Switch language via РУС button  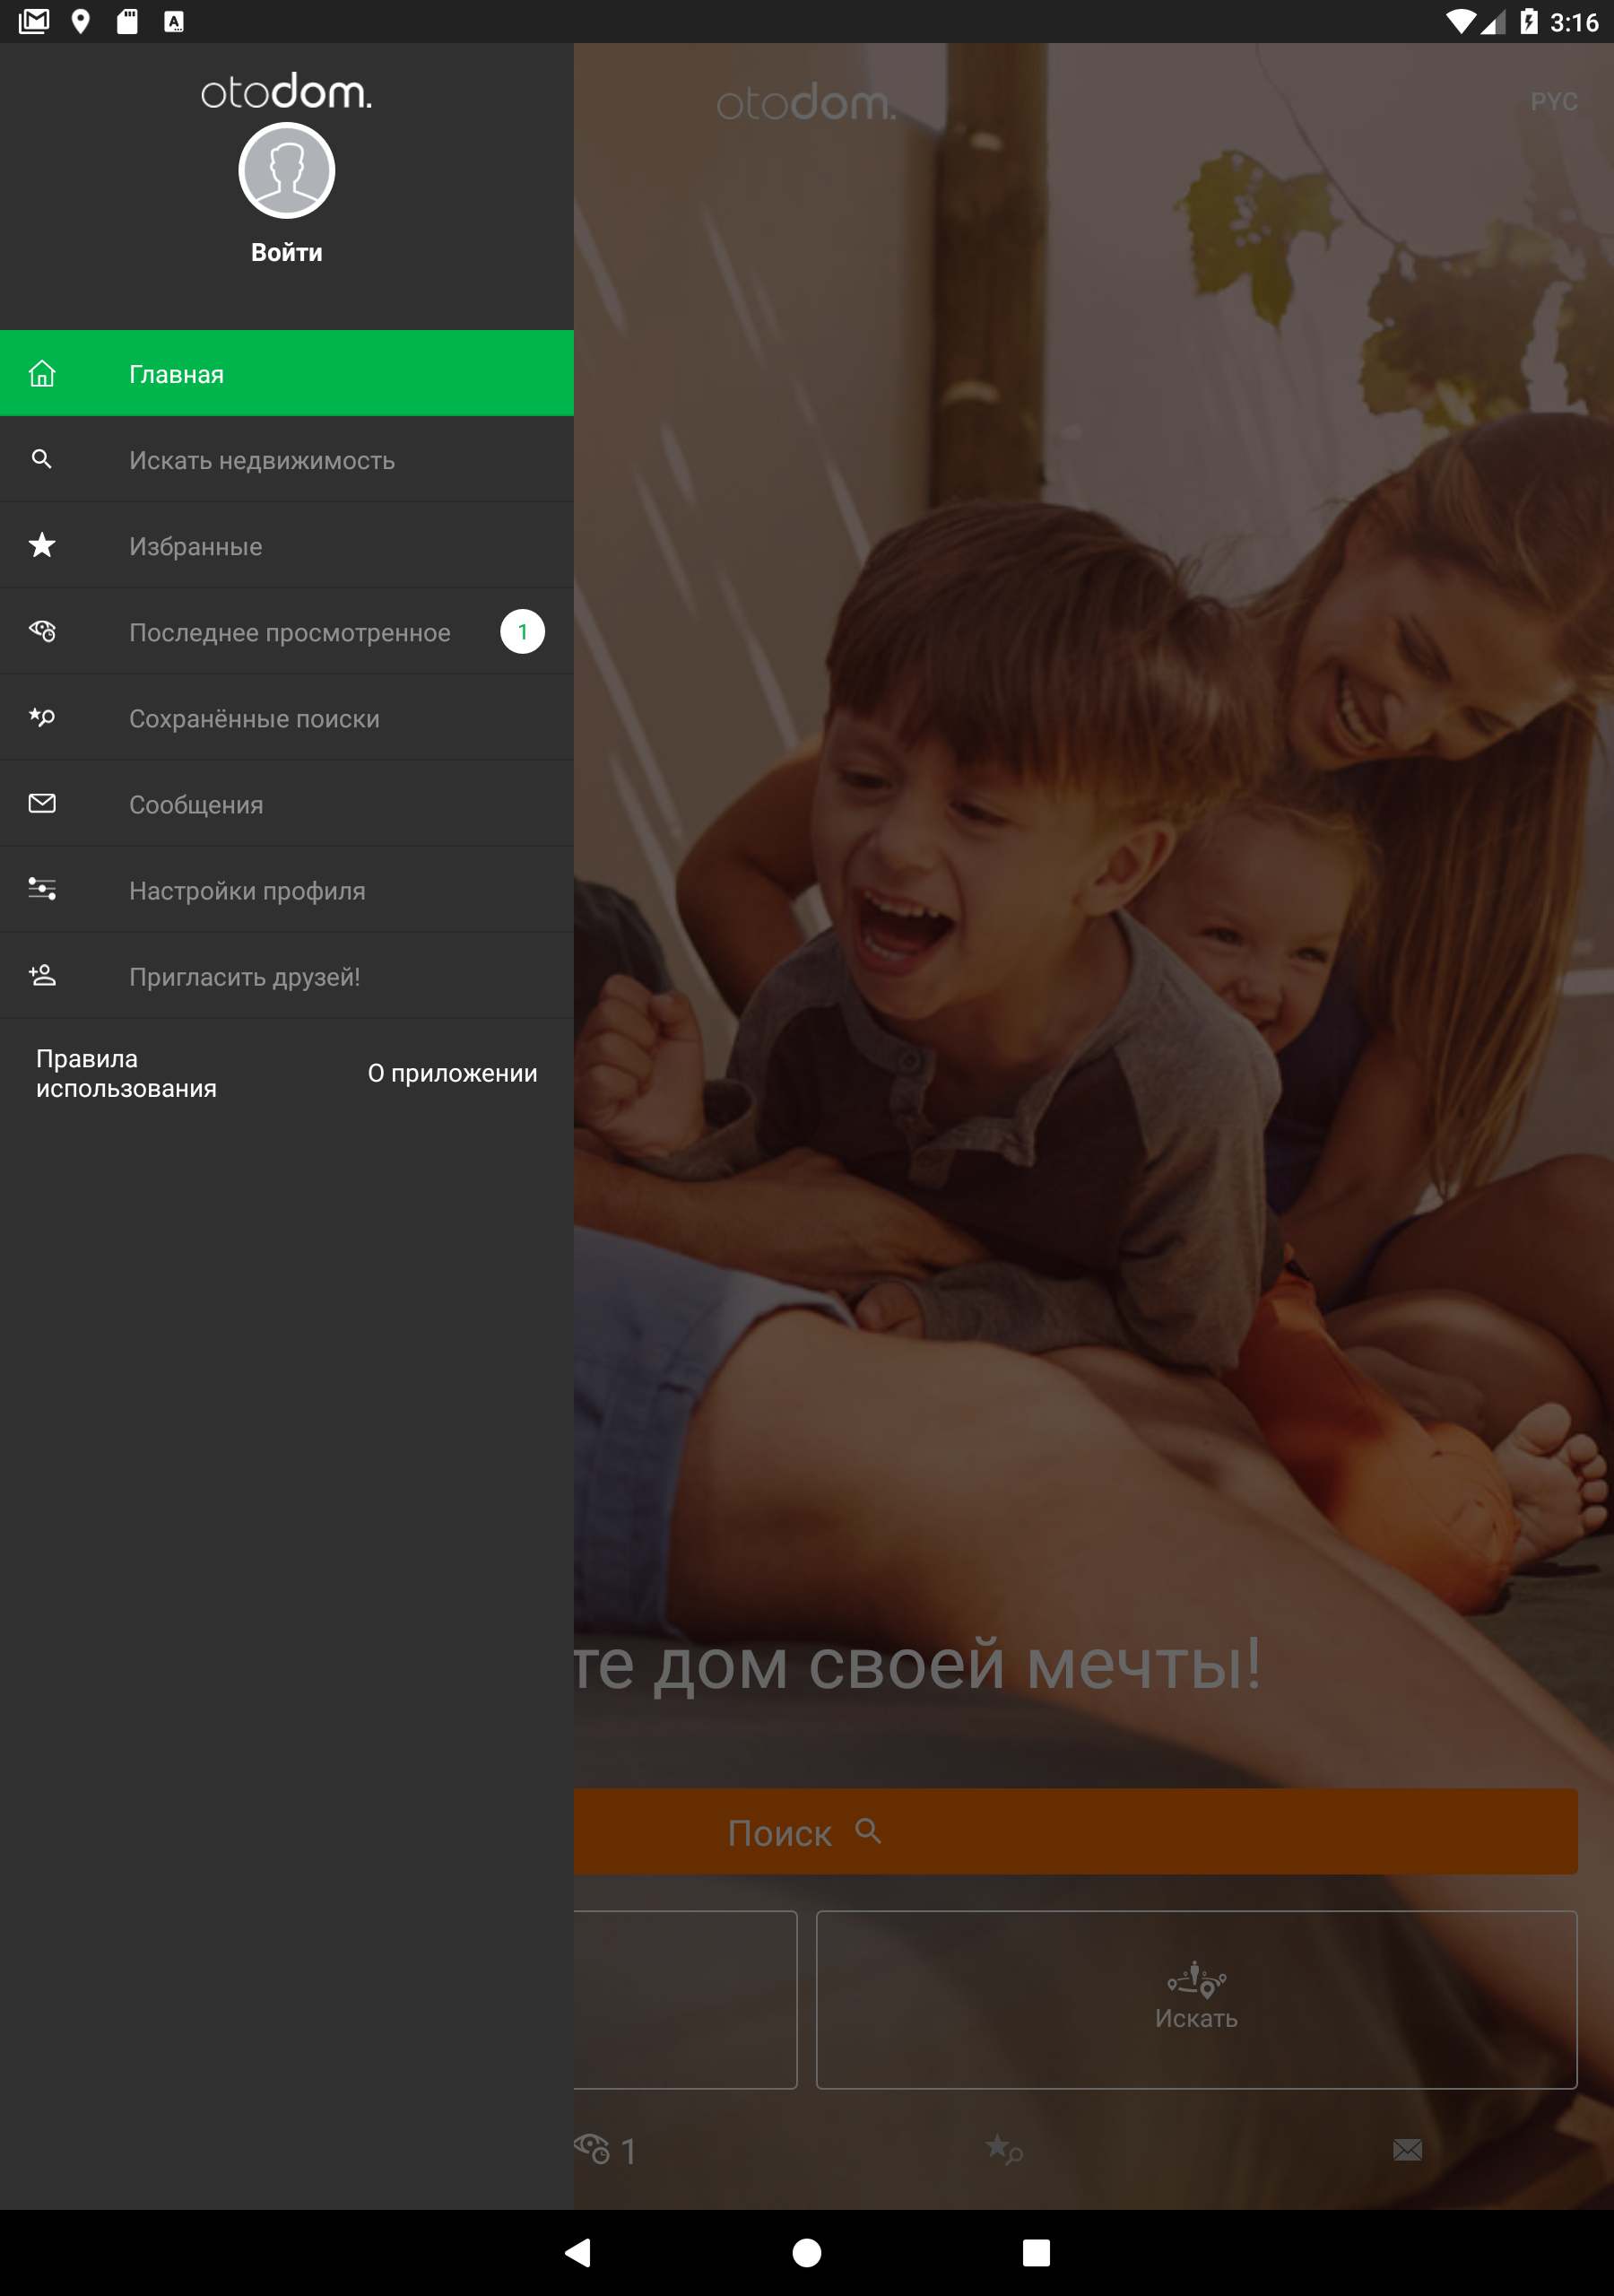(x=1554, y=102)
